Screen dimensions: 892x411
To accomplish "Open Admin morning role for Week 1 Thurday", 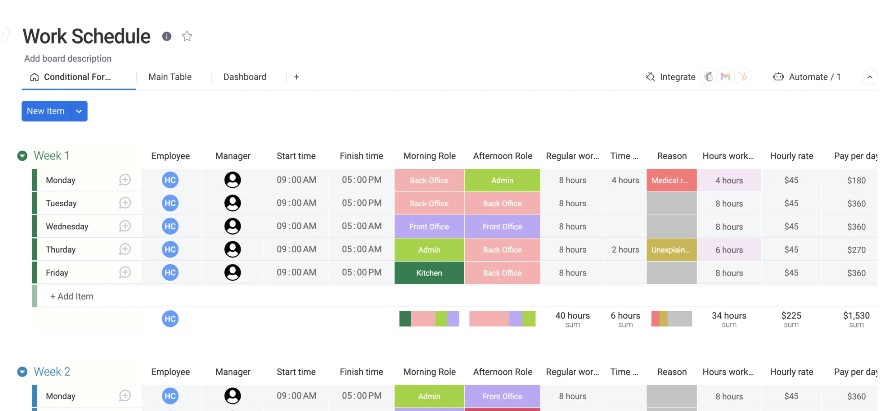I will pos(430,249).
